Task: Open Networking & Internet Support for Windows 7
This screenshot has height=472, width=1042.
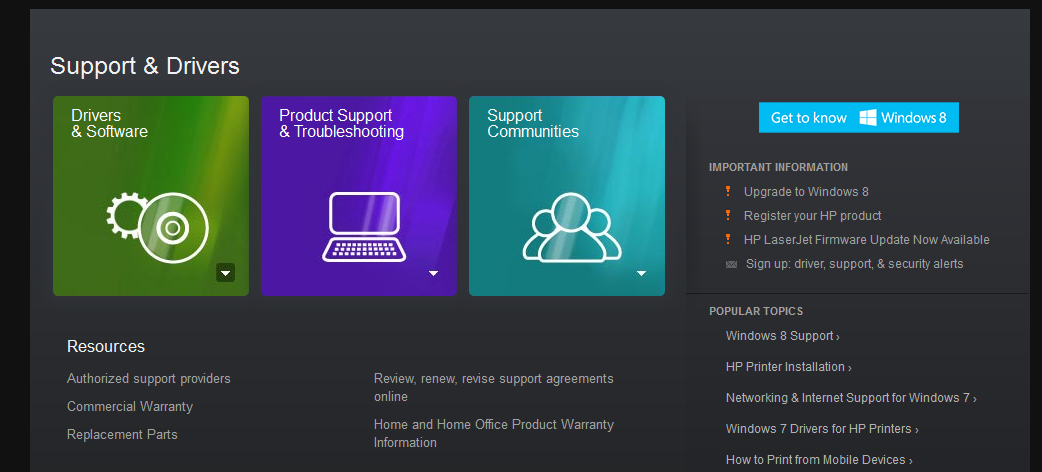Action: point(851,398)
